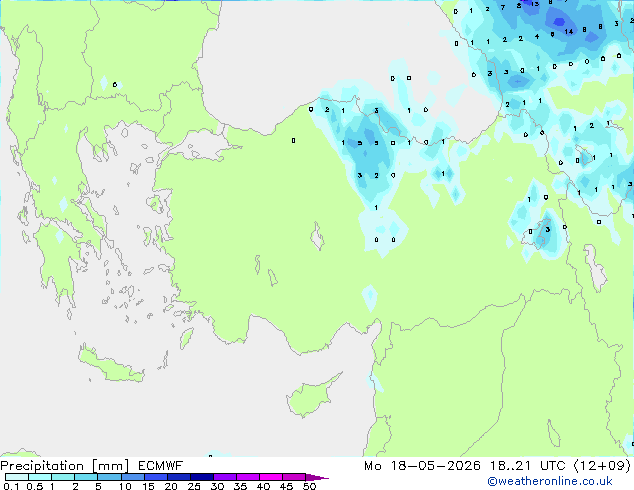Click the '0.5' legend value label
This screenshot has height=490, width=634.
click(x=34, y=486)
